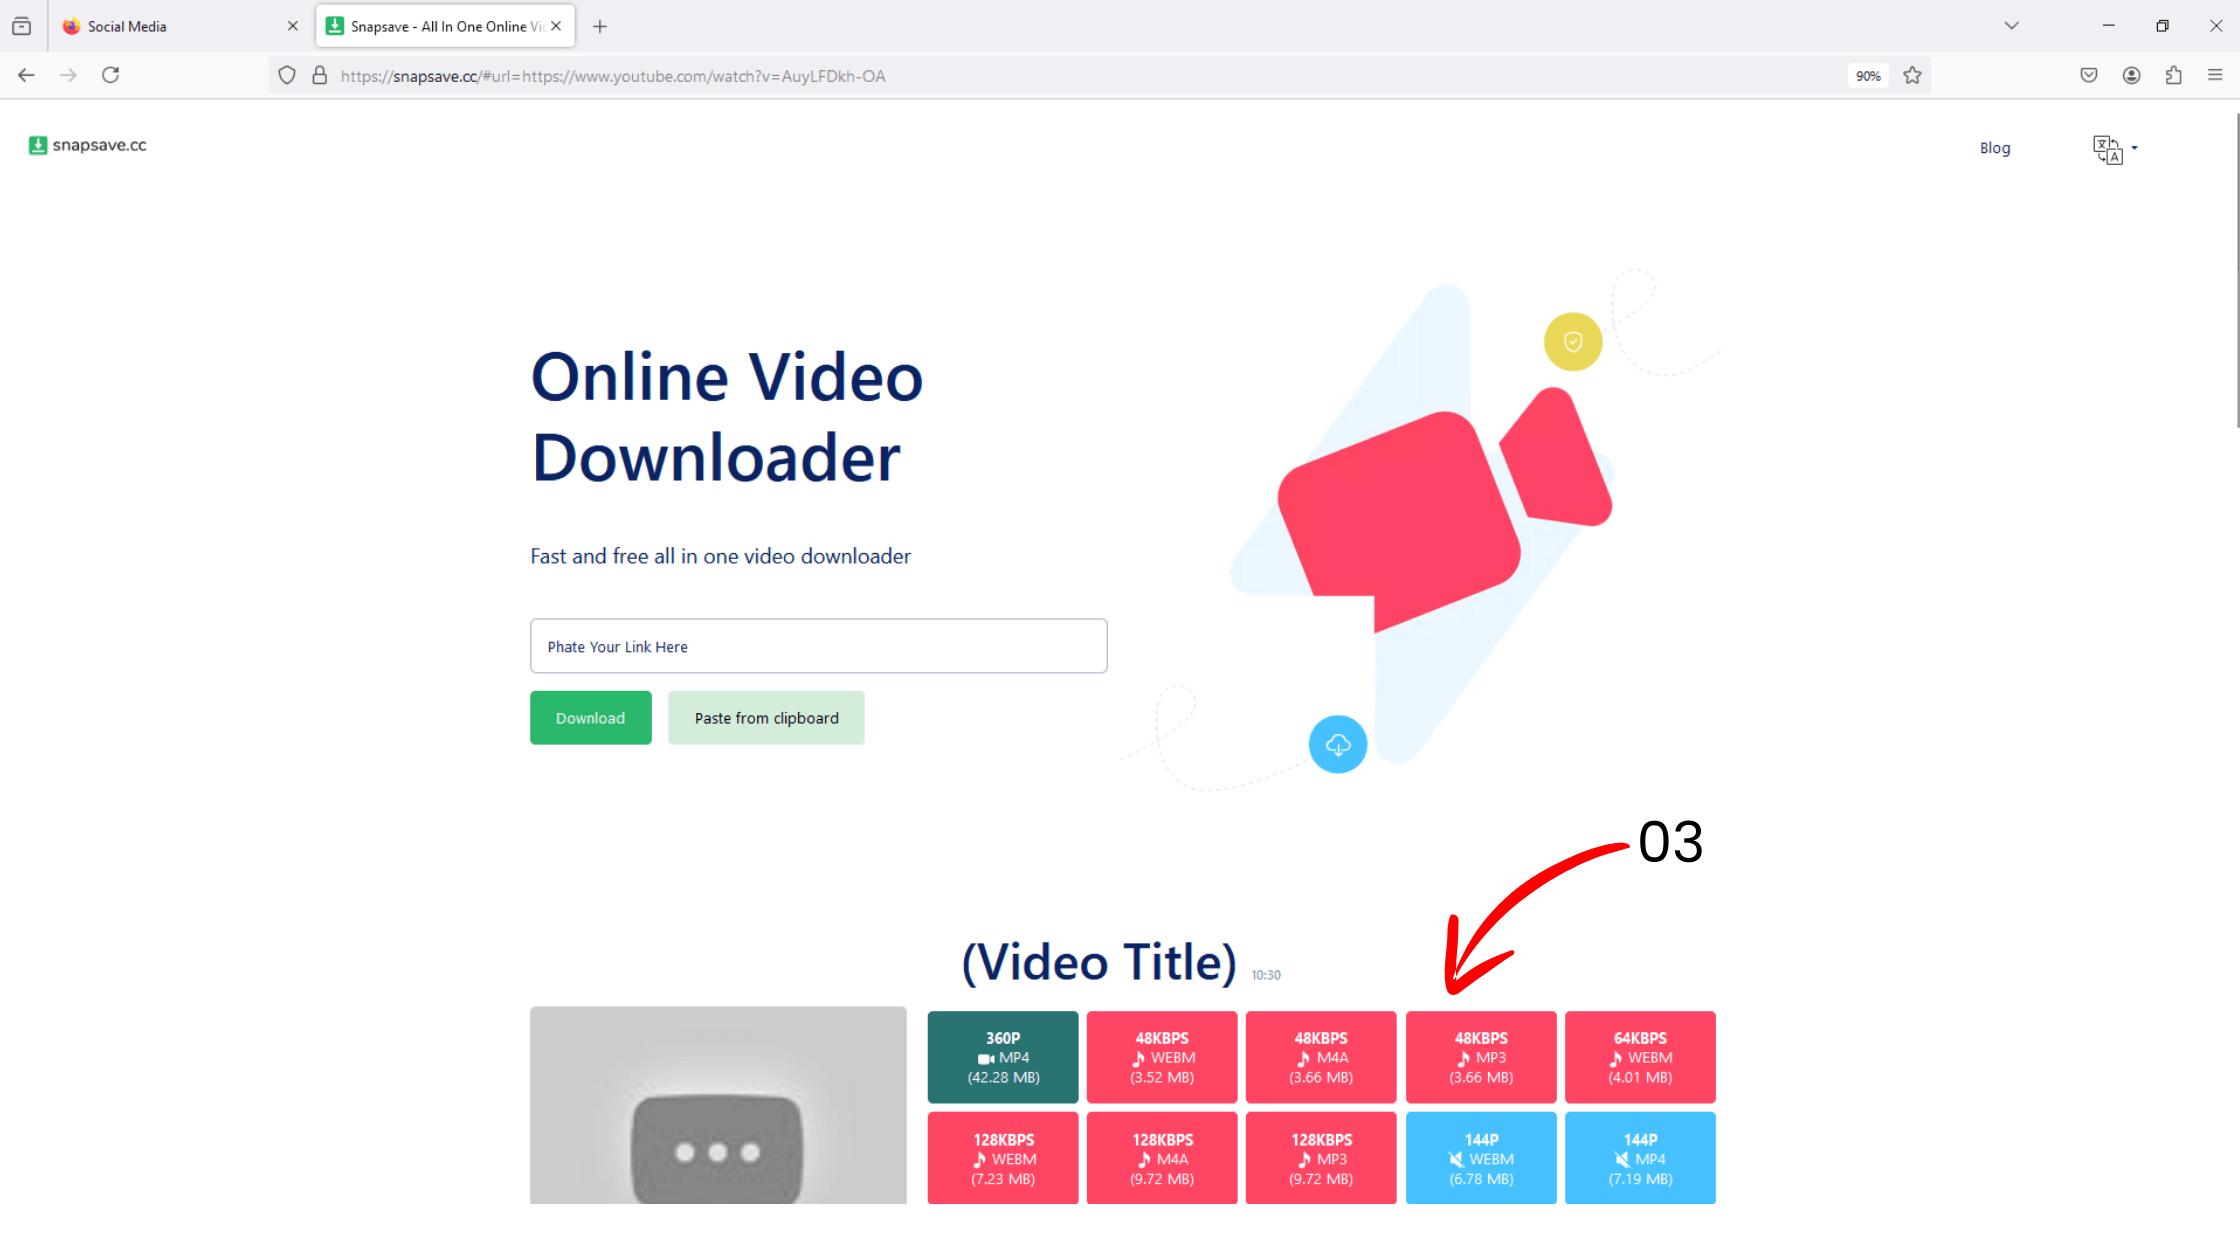Viewport: 2240px width, 1260px height.
Task: Click the Paste from clipboard button
Action: tap(766, 718)
